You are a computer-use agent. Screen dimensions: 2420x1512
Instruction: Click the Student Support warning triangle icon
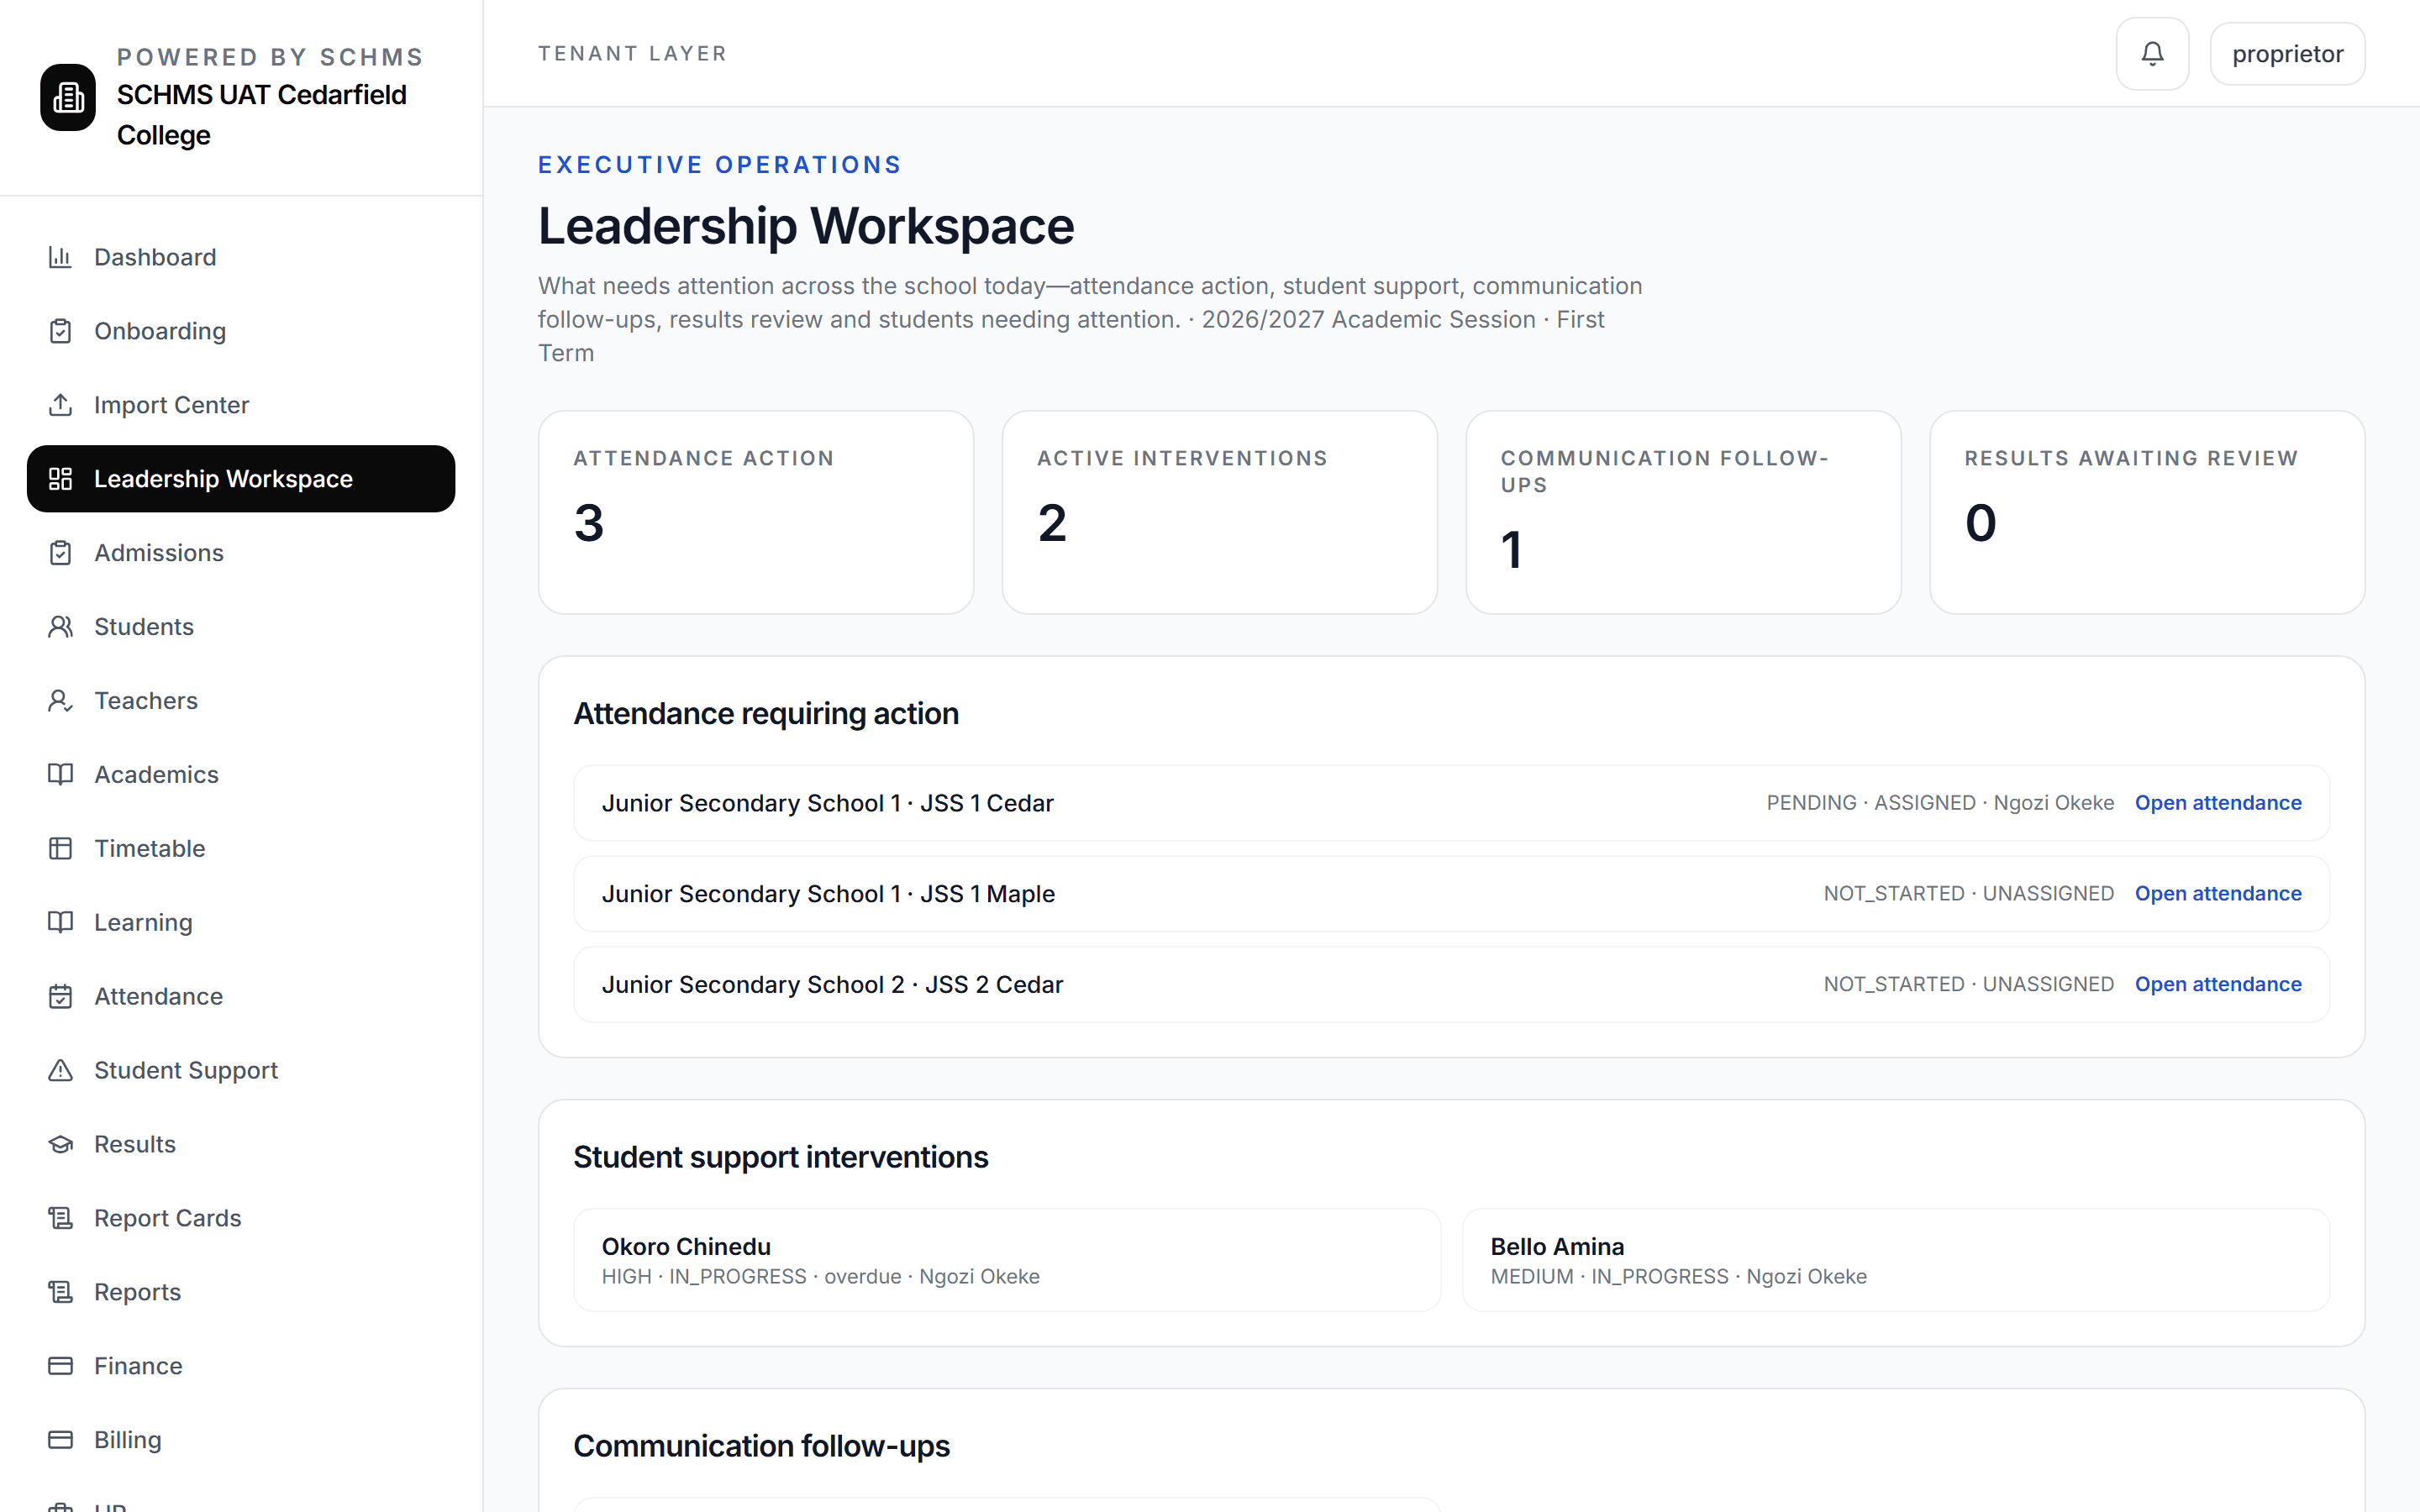(60, 1071)
